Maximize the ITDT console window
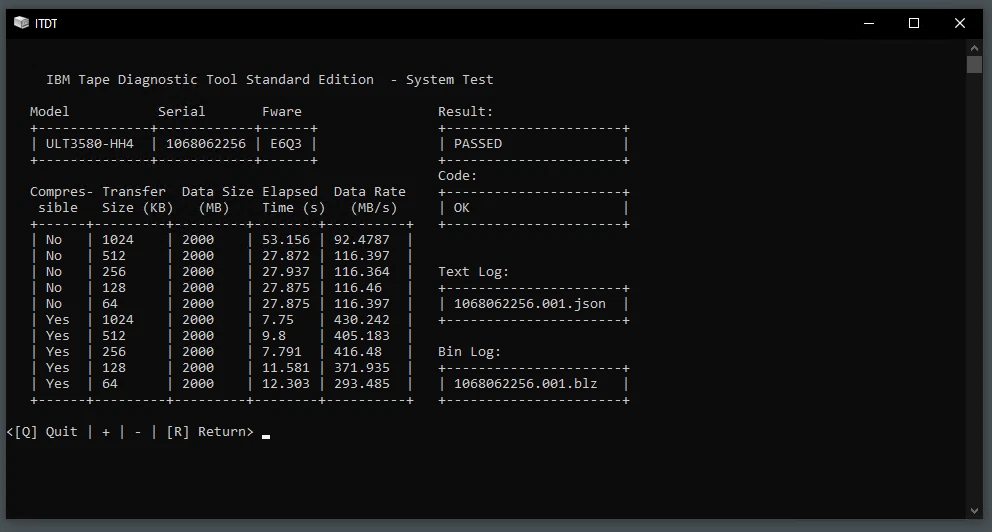Viewport: 992px width, 532px height. 914,23
